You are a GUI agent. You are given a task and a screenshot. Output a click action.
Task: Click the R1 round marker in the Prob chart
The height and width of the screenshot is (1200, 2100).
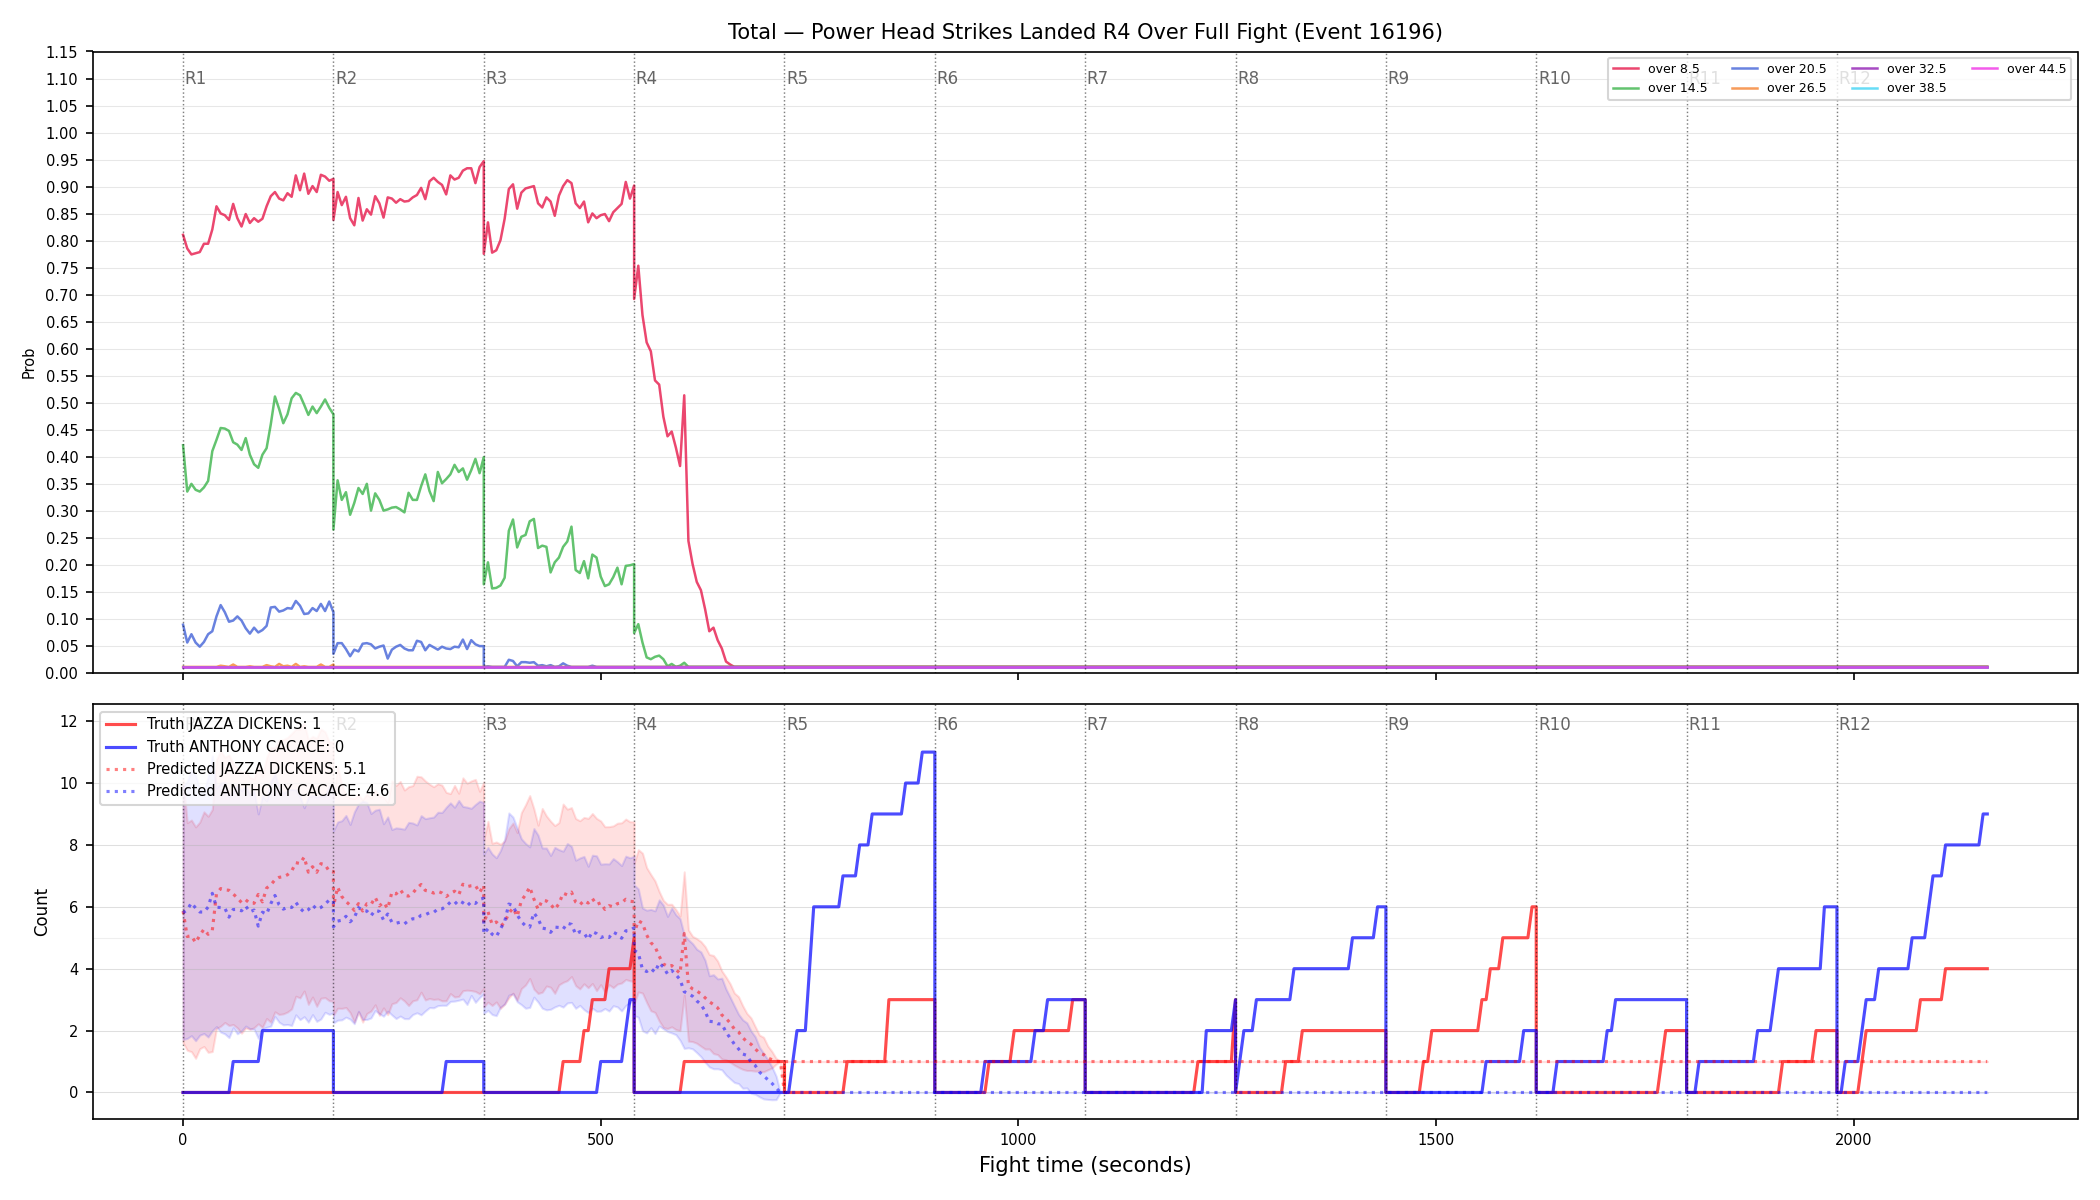[195, 78]
